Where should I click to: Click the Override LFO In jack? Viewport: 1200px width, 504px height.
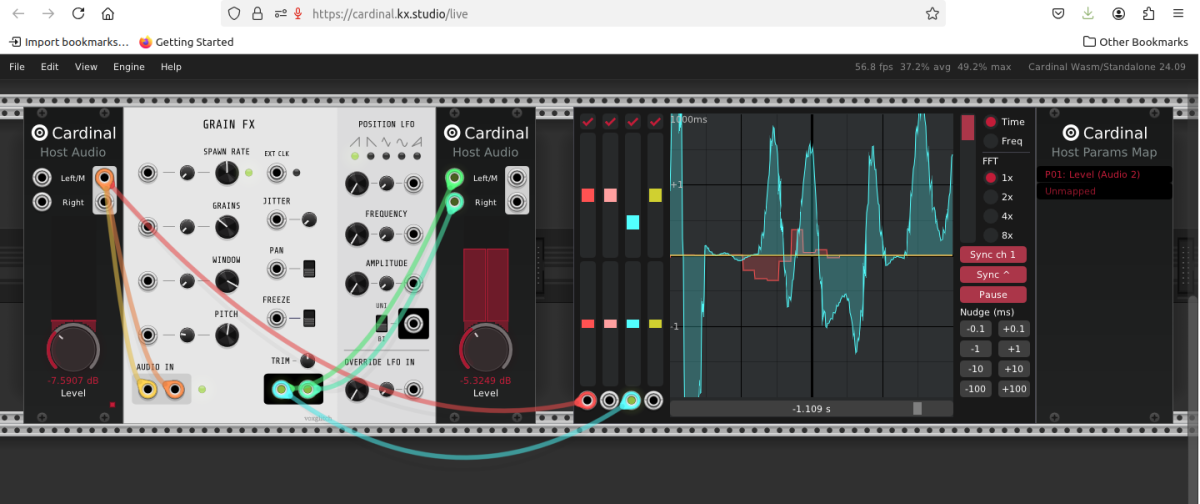tap(414, 390)
